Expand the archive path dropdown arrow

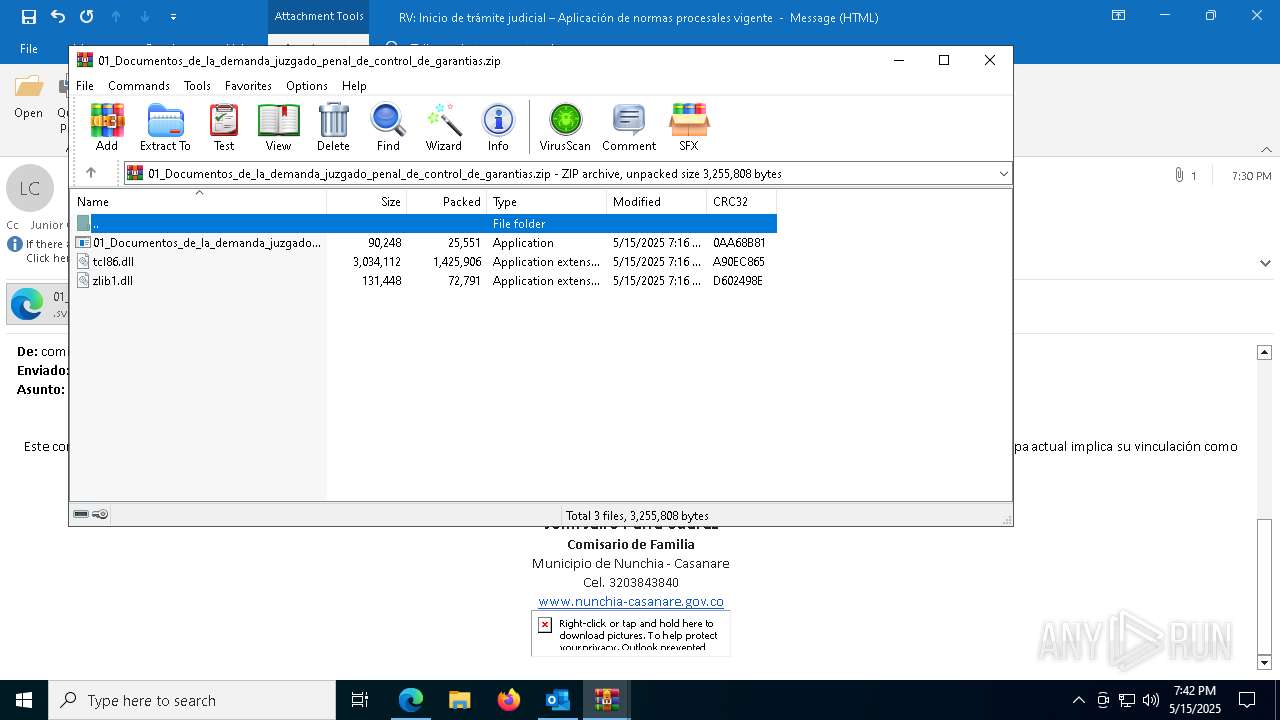click(1003, 174)
